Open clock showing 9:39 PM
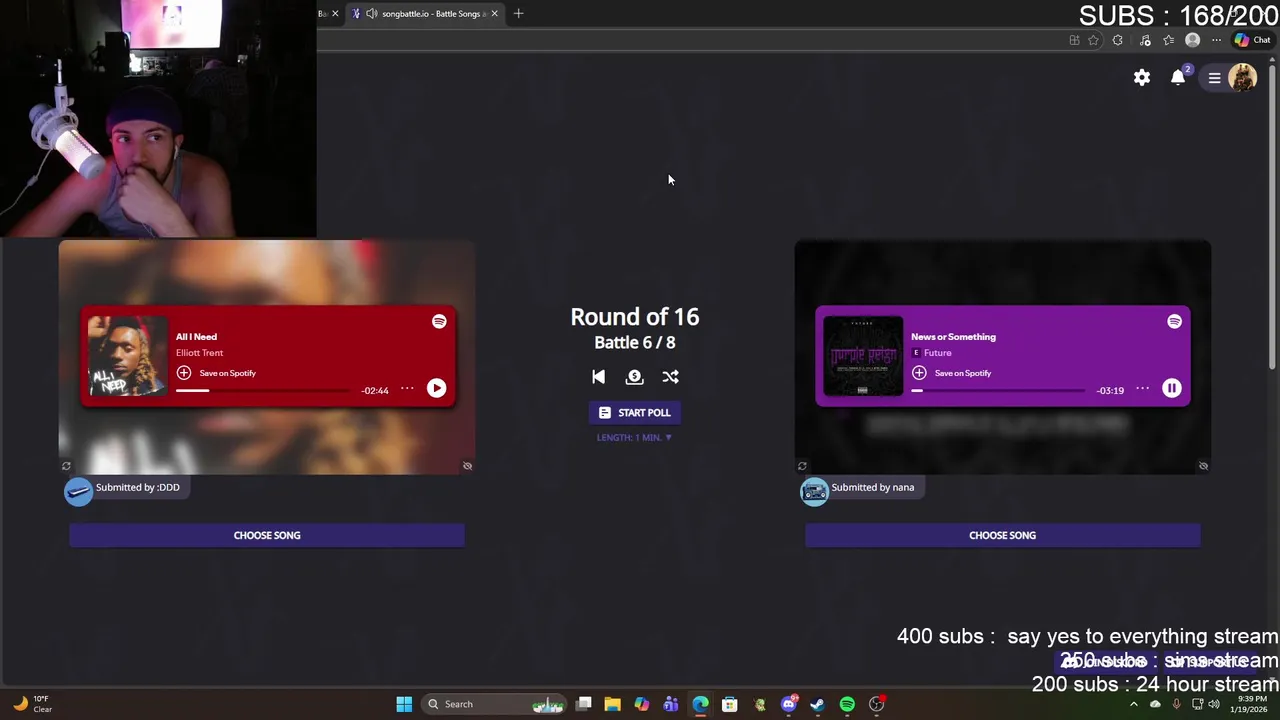 coord(1251,704)
